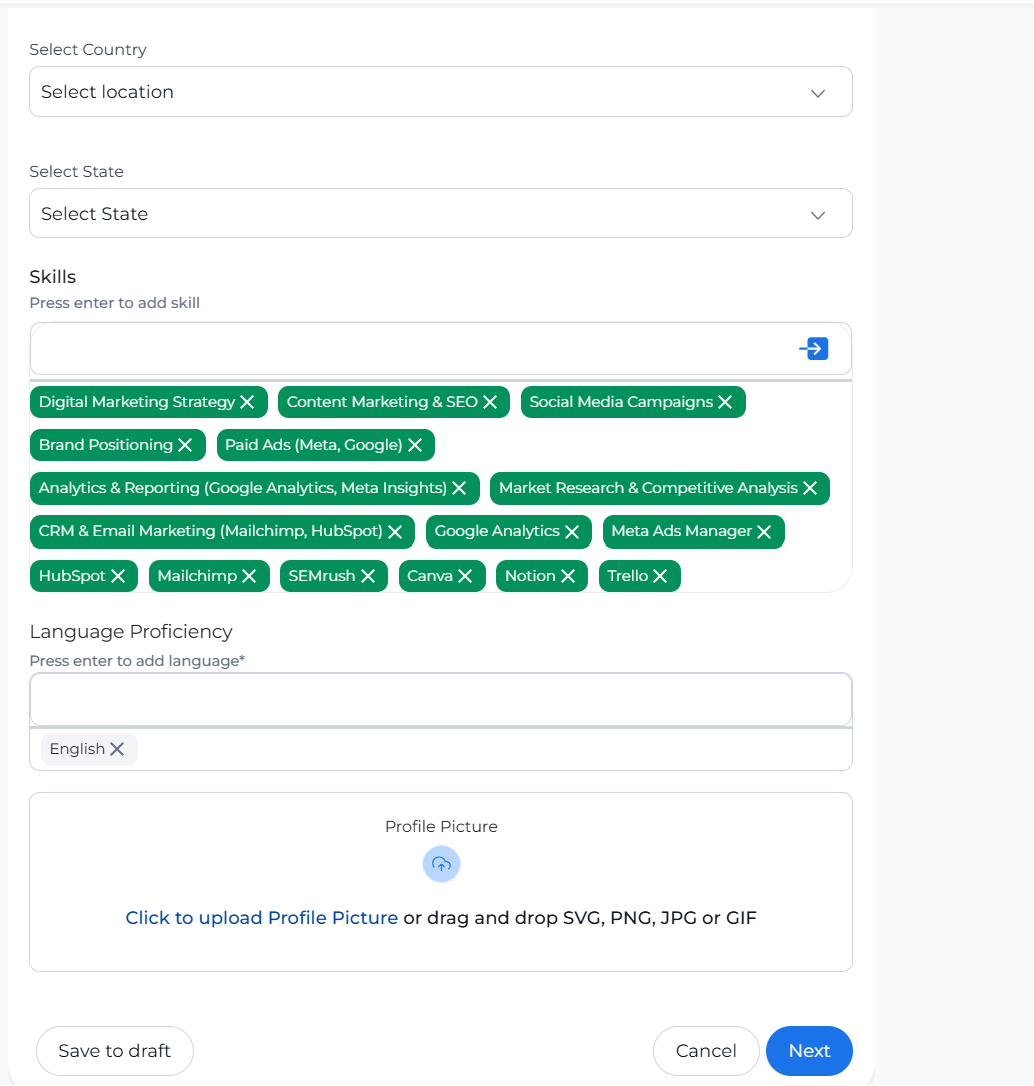Click Save to draft
Screen dimensions: 1034x1086
click(x=115, y=1051)
